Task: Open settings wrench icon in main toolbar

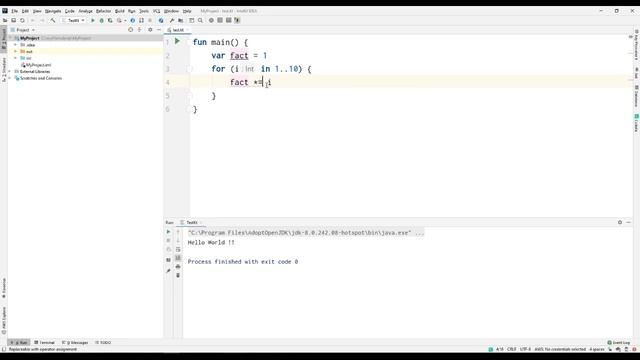Action: coord(172,20)
